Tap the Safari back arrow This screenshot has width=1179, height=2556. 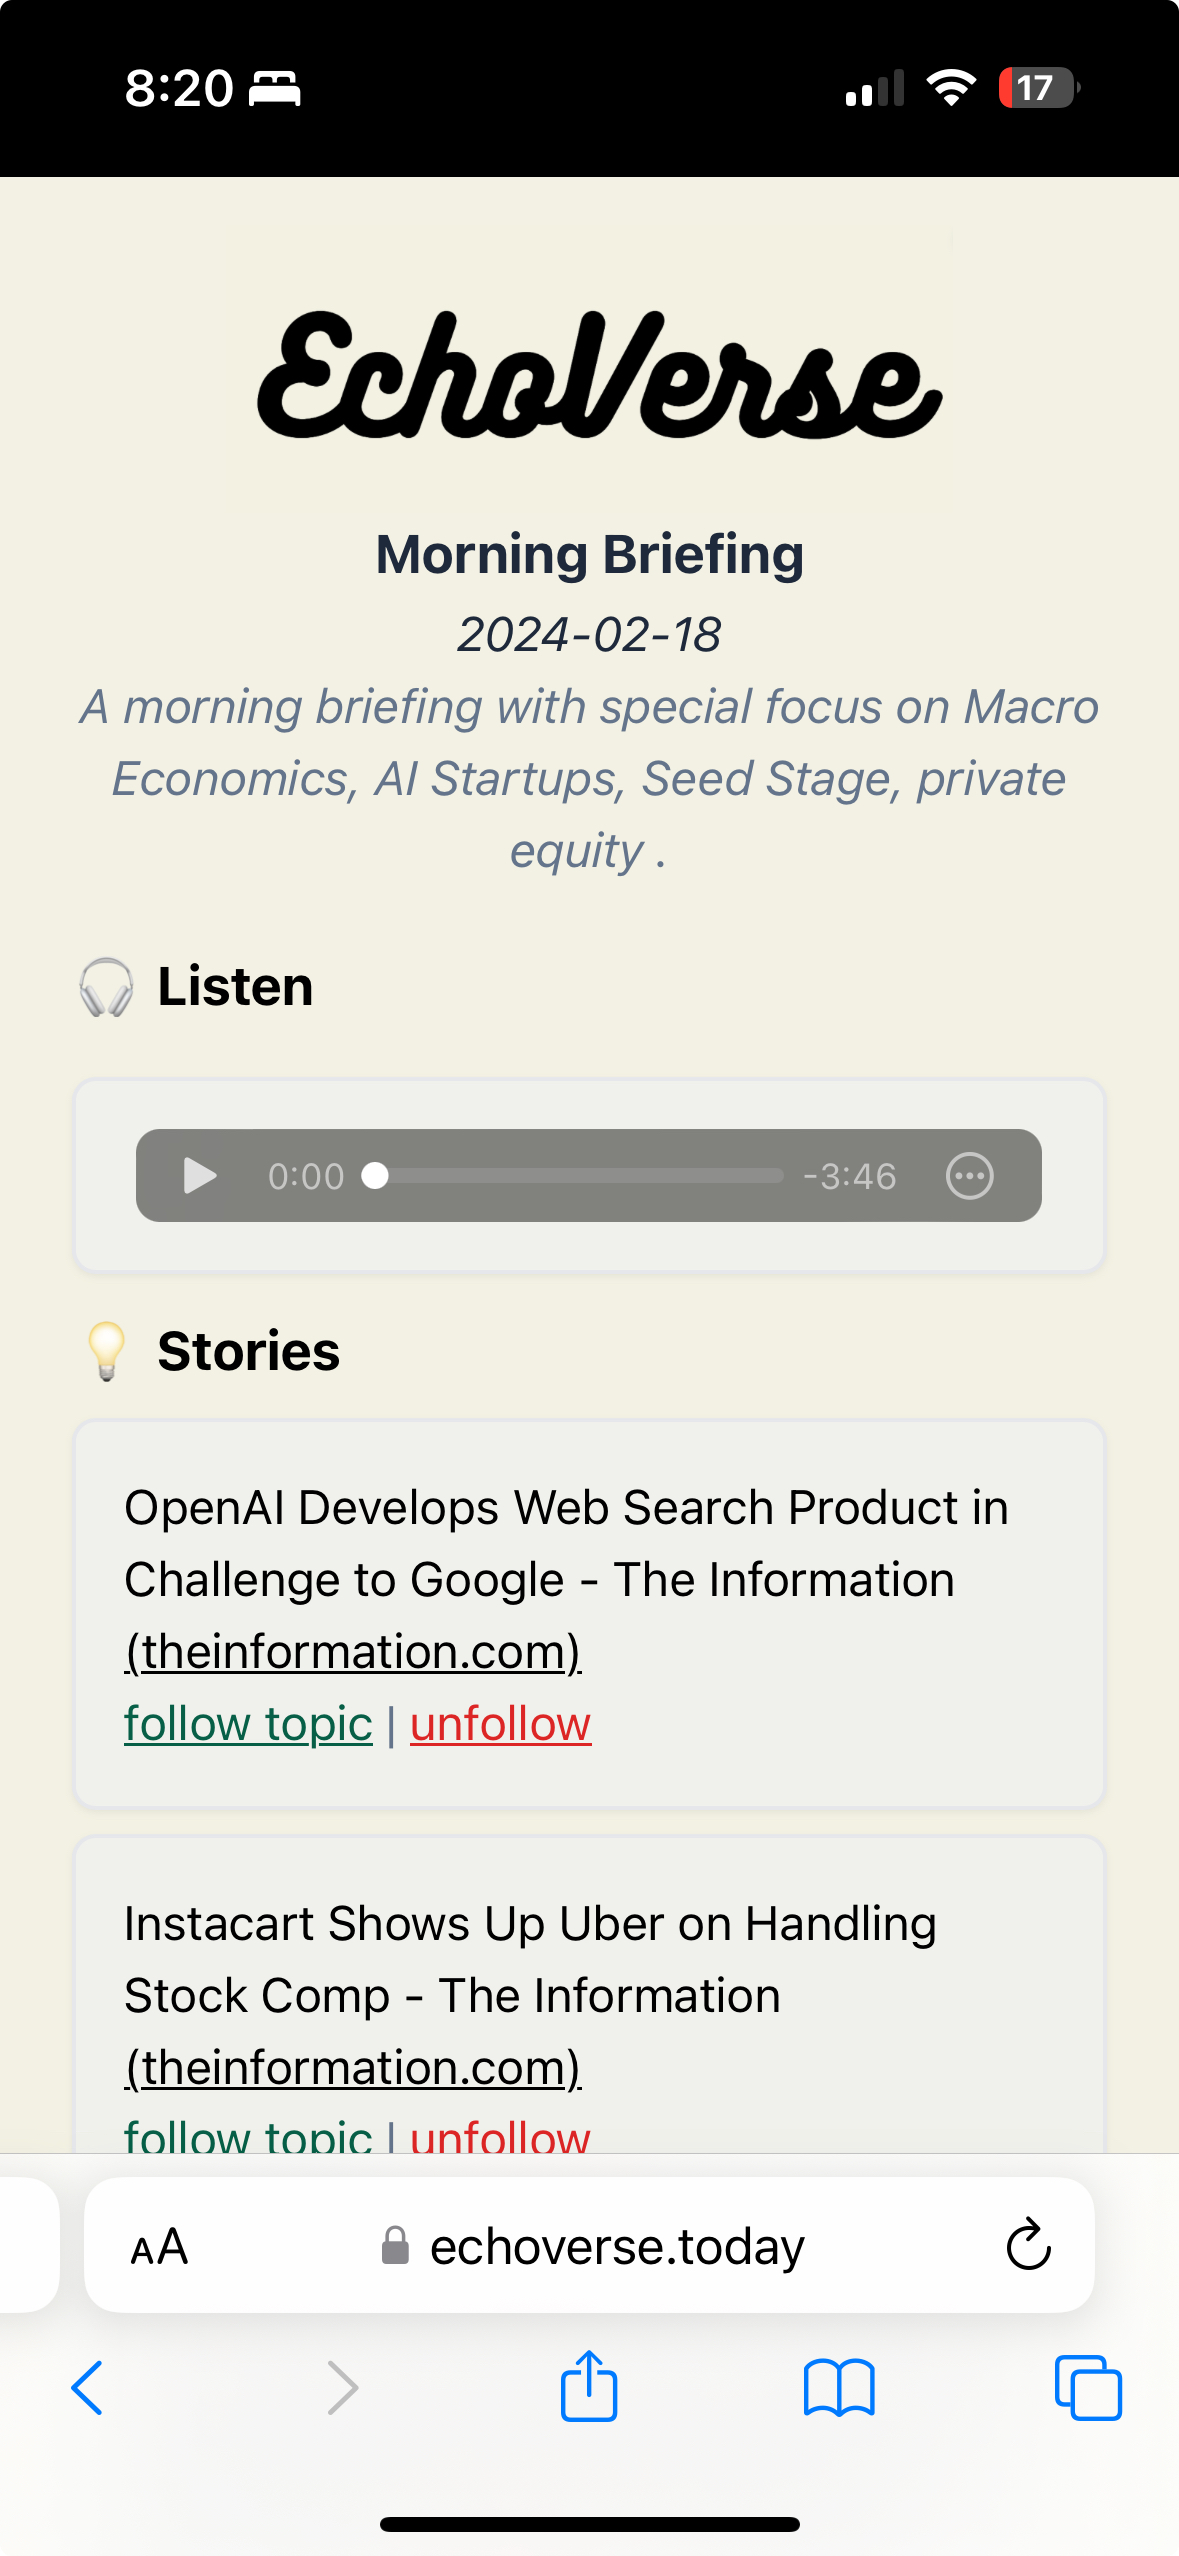point(88,2388)
